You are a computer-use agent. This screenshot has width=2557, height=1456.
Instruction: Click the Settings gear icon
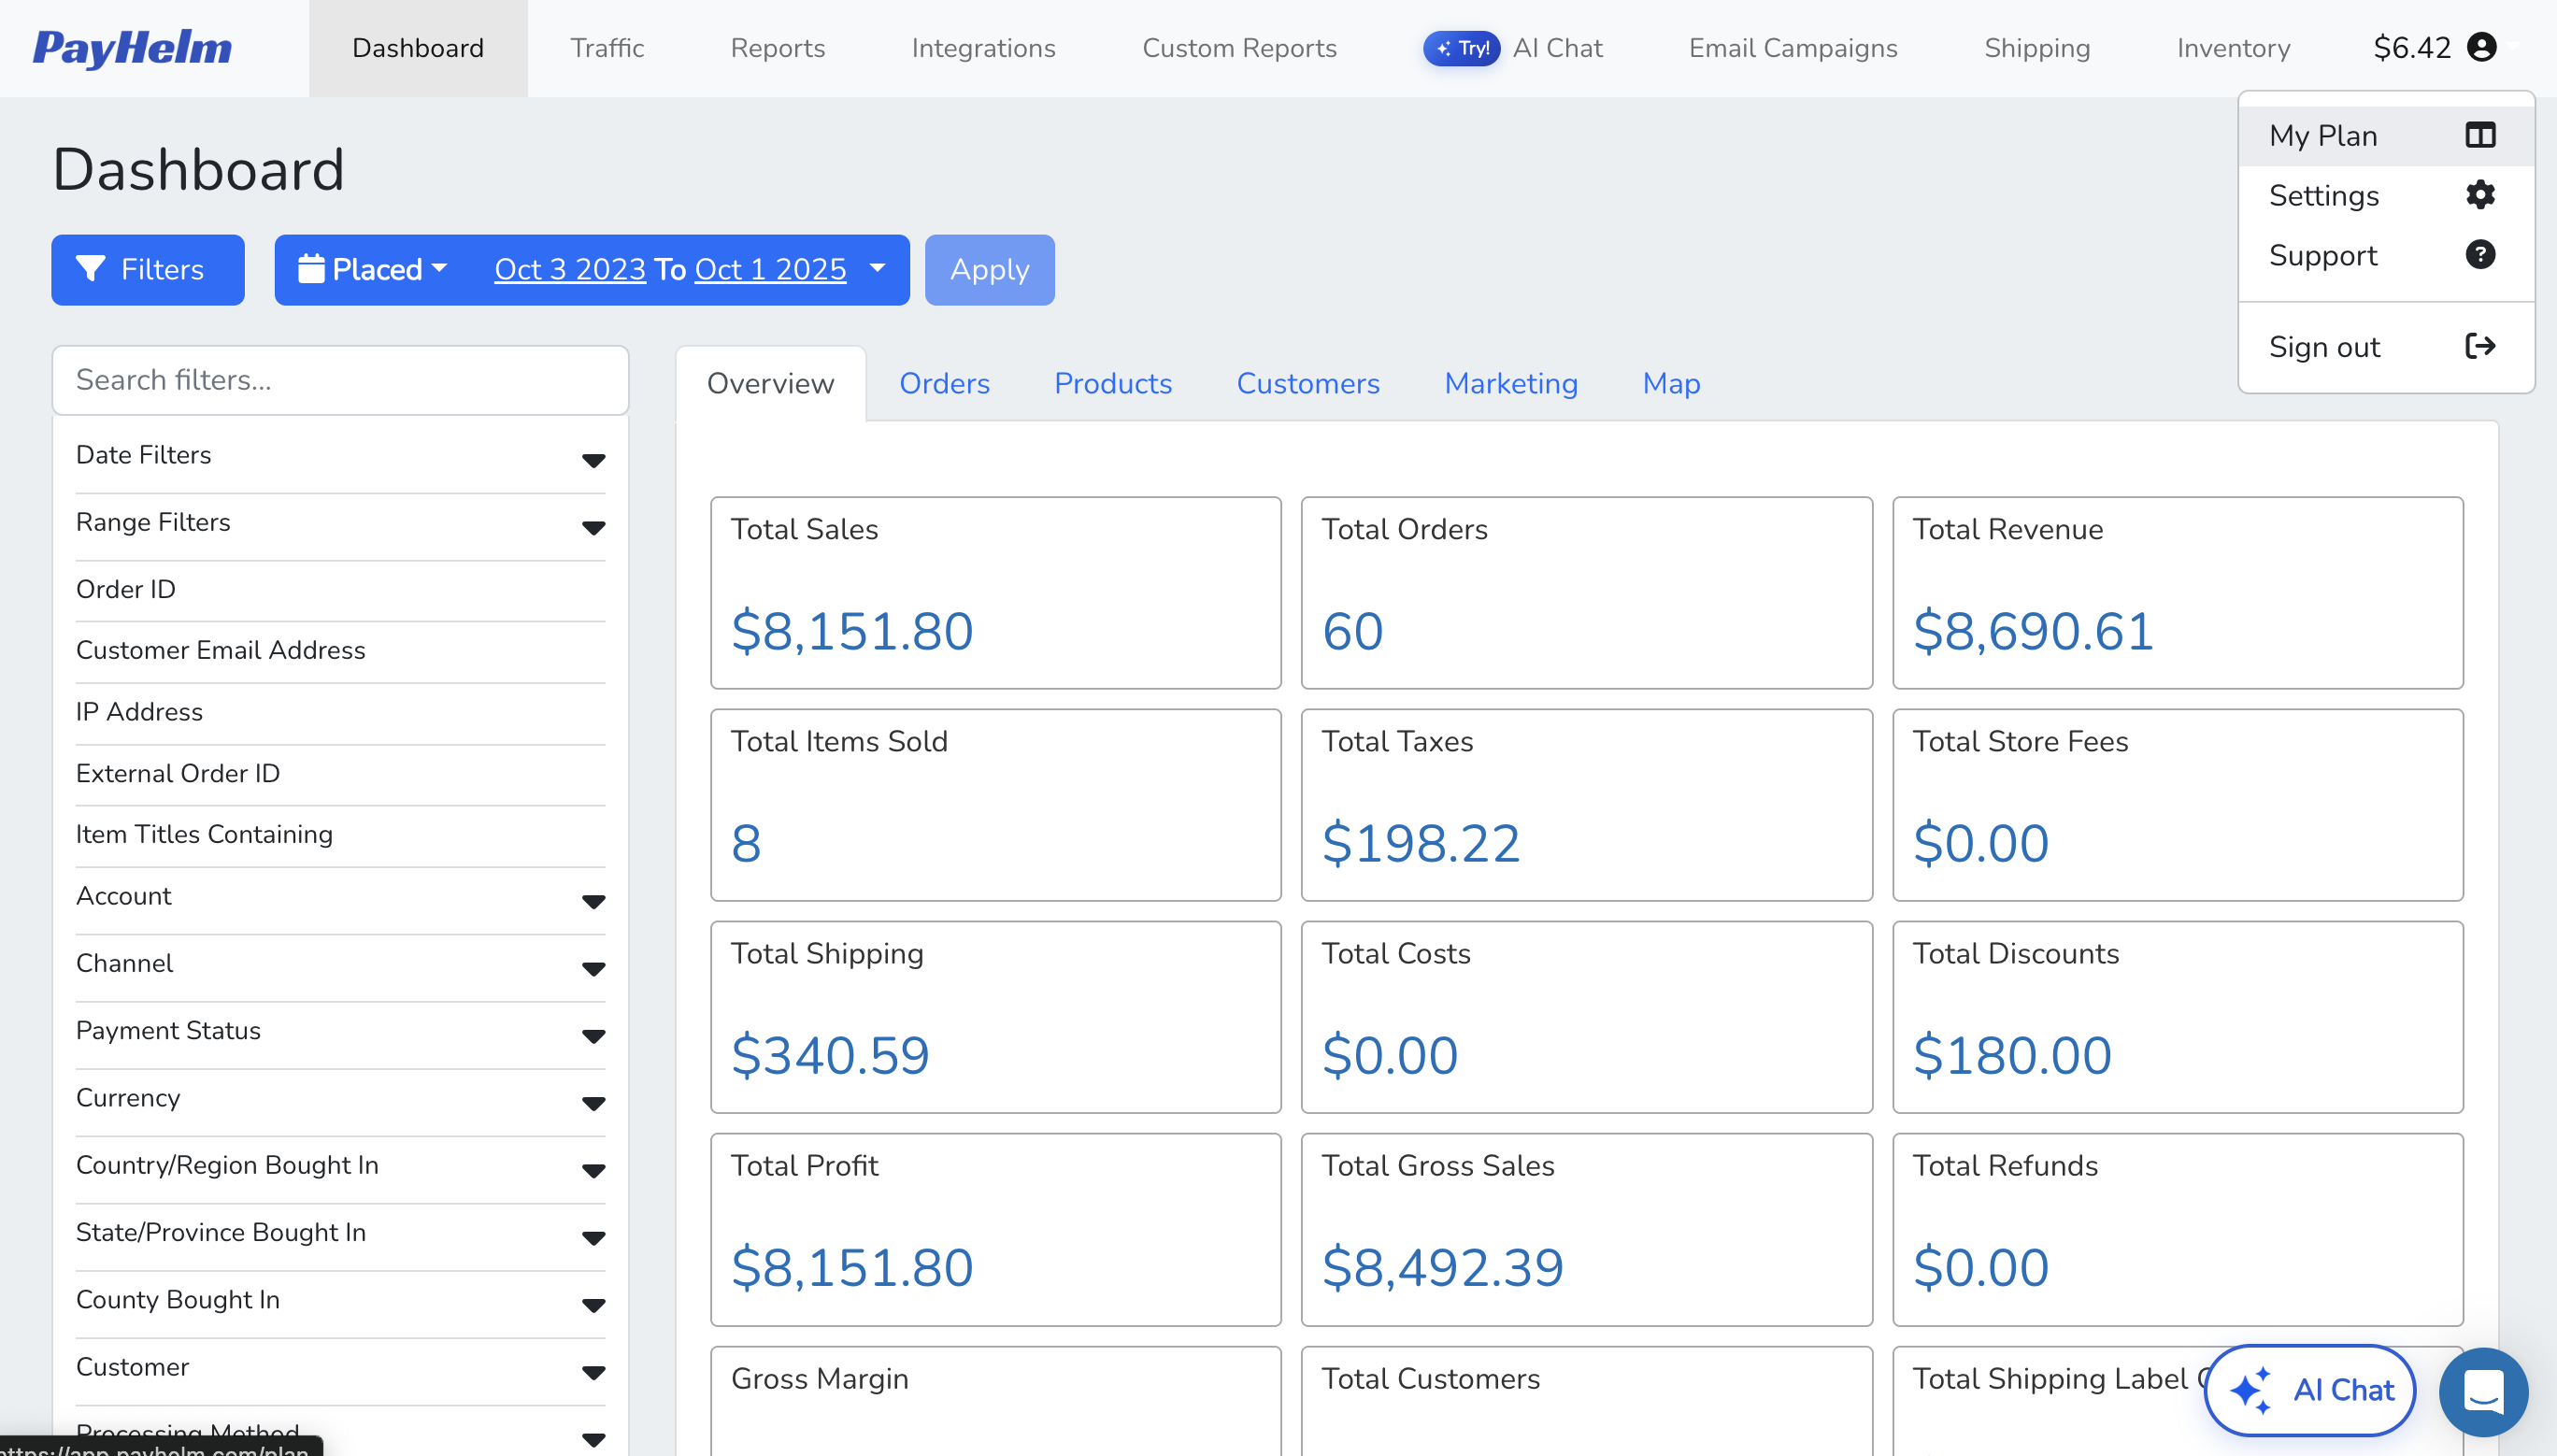[2480, 195]
